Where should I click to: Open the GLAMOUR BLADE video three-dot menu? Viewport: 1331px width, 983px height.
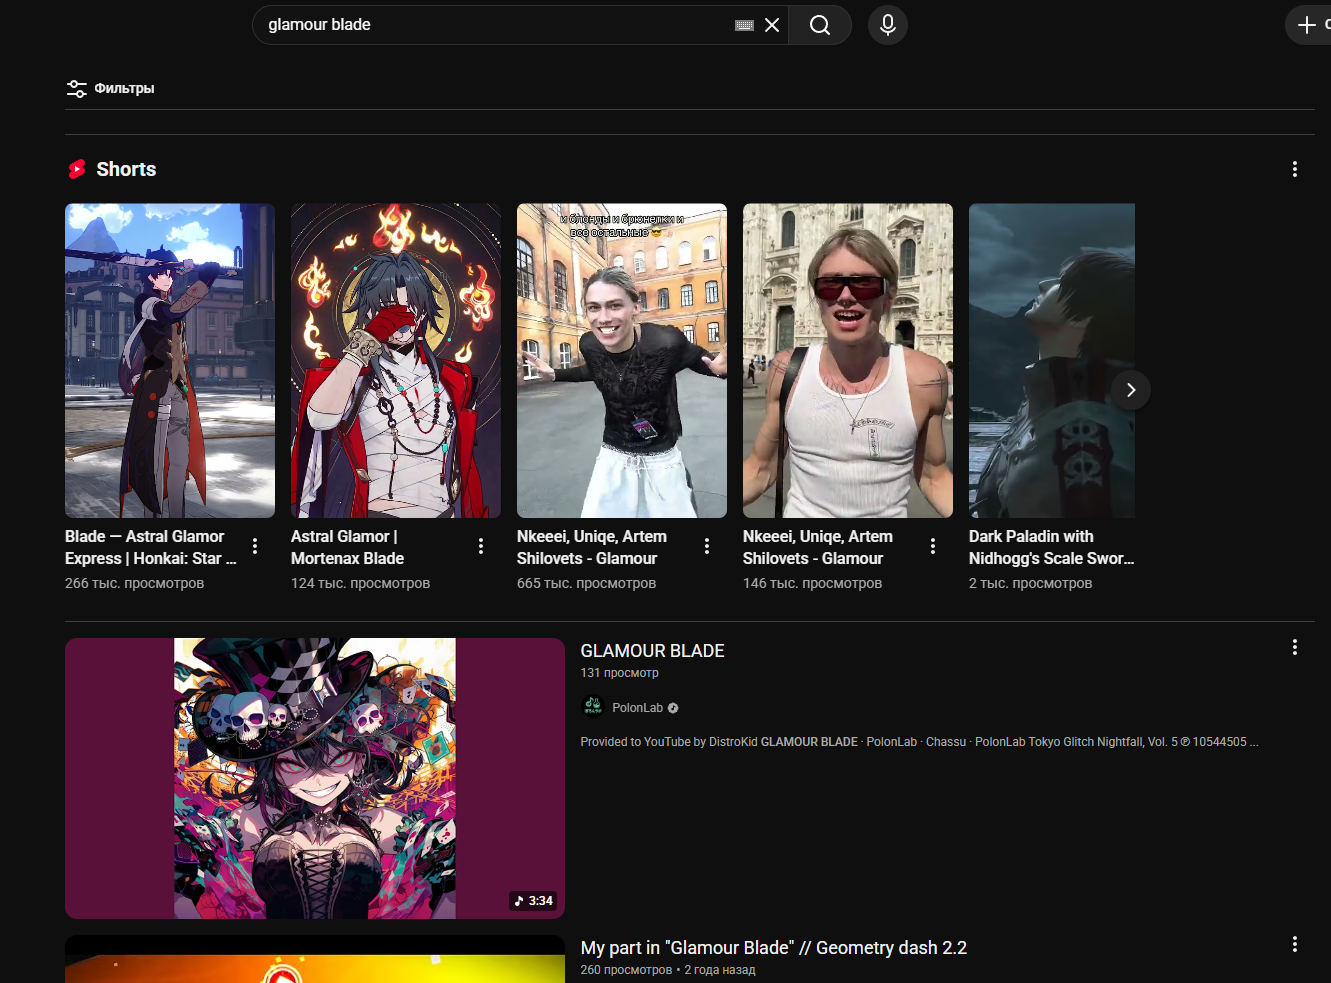(x=1295, y=648)
